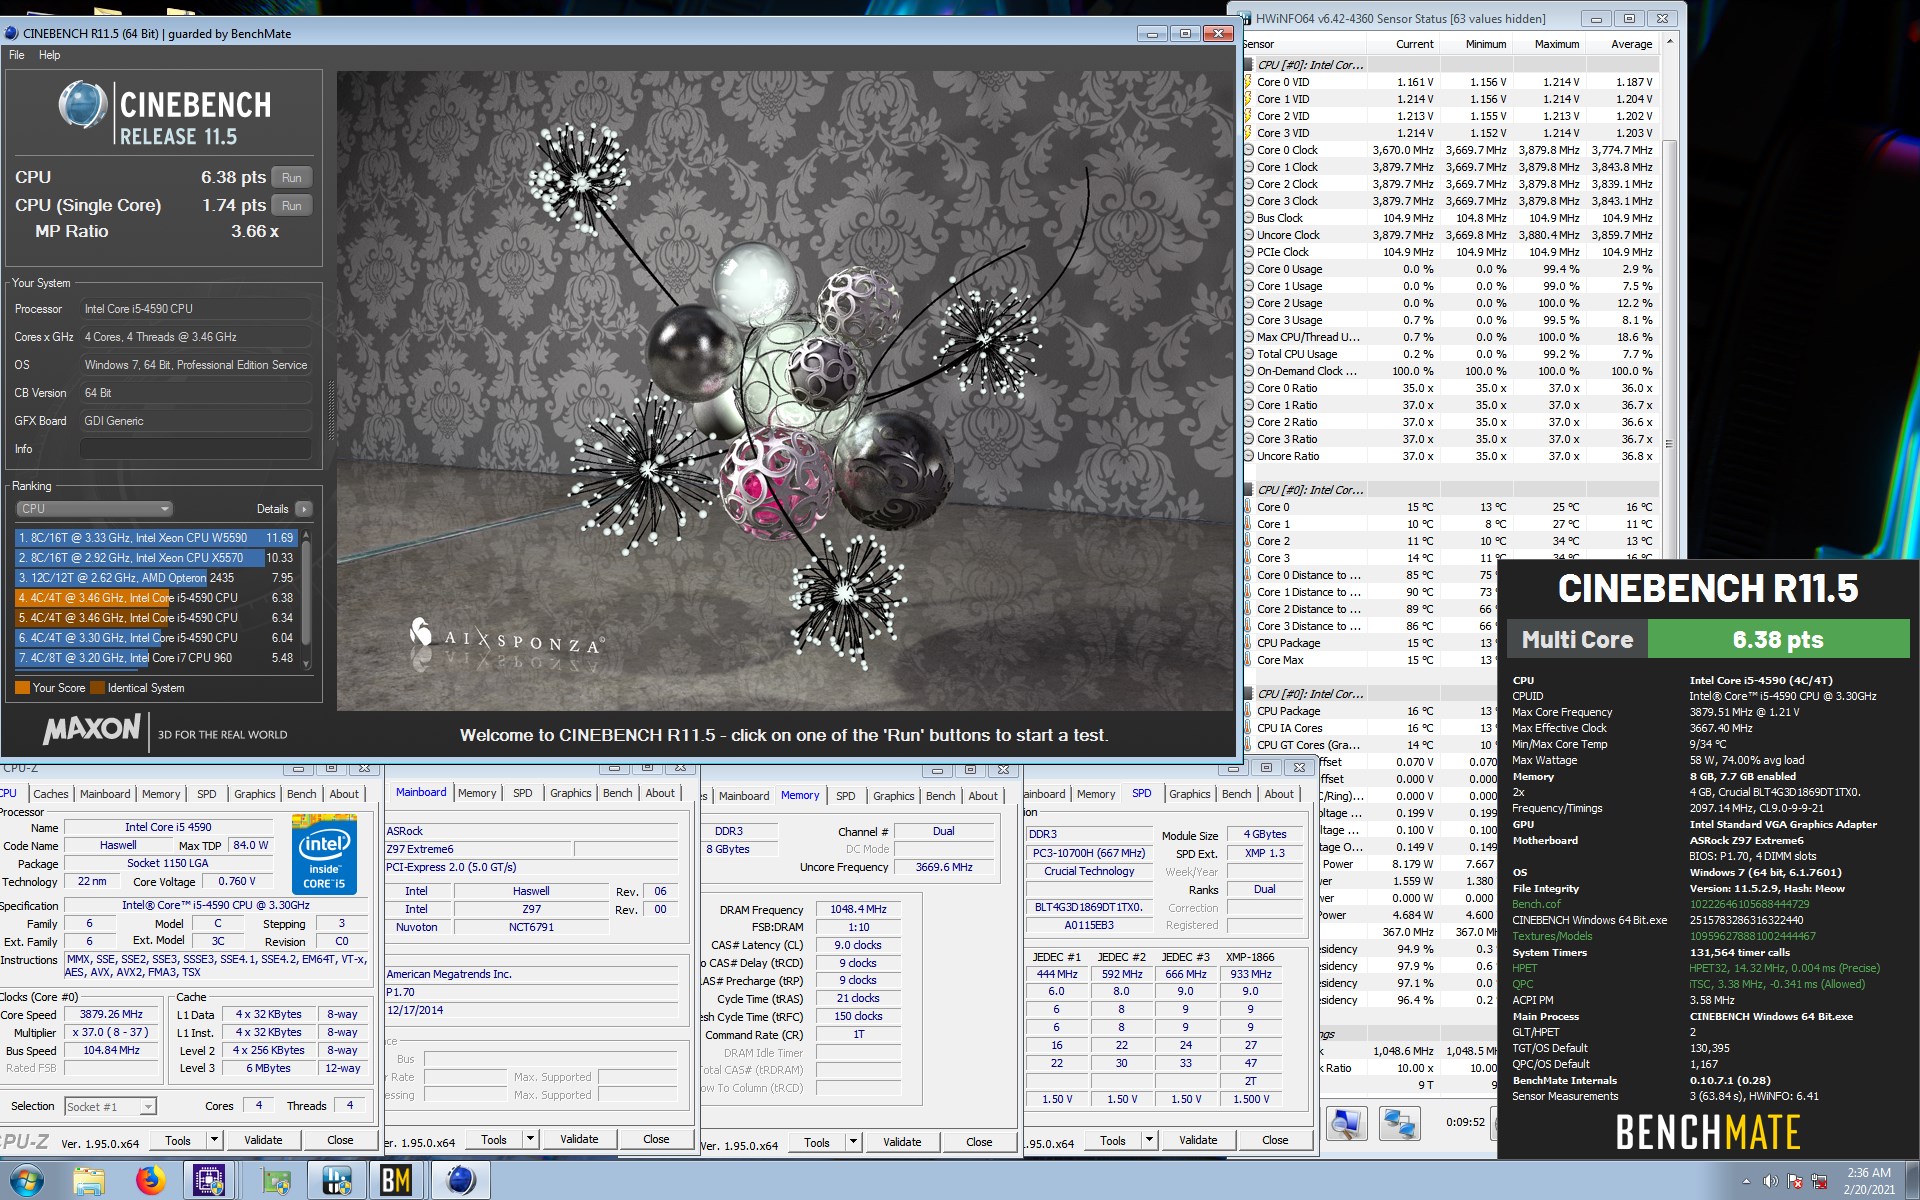Open the Cinebench ranking CPU dropdown
The image size is (1920, 1200).
coord(94,509)
